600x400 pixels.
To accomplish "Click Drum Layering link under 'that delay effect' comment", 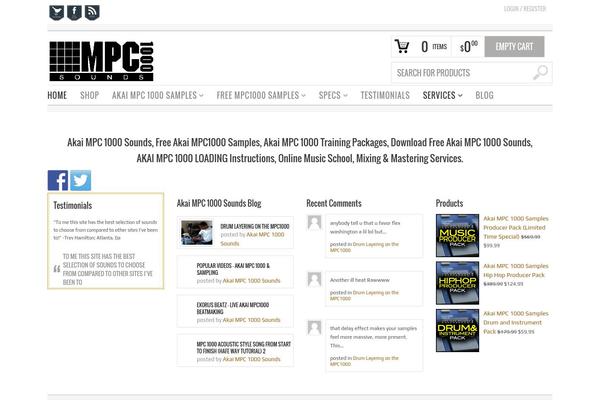I will coord(364,361).
